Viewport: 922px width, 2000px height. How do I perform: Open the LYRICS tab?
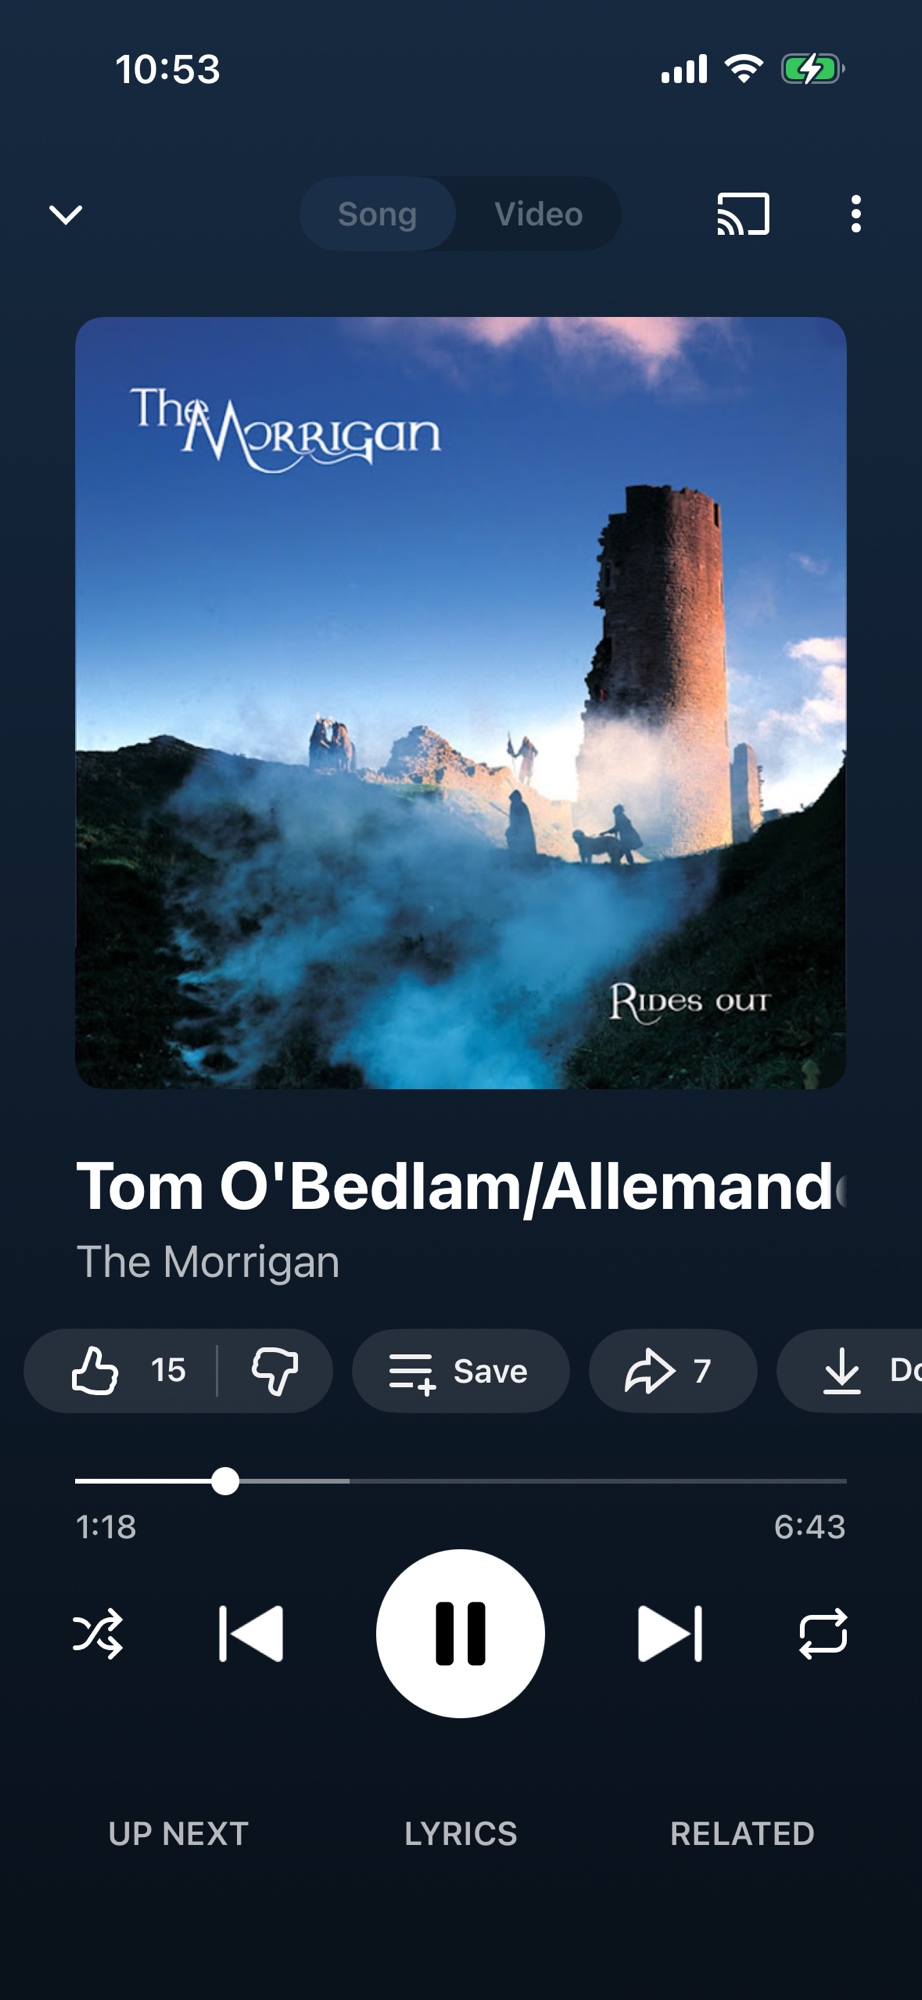point(461,1833)
